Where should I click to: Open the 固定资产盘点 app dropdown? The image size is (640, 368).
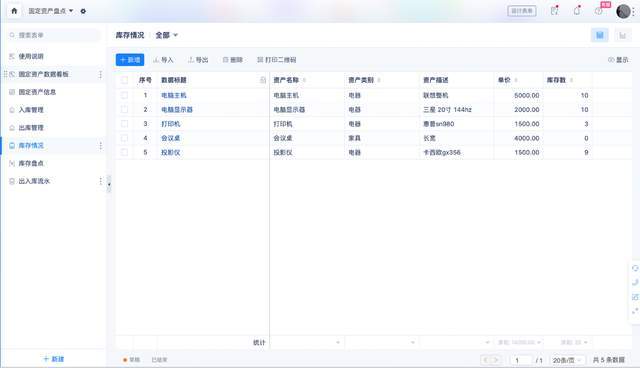(51, 11)
